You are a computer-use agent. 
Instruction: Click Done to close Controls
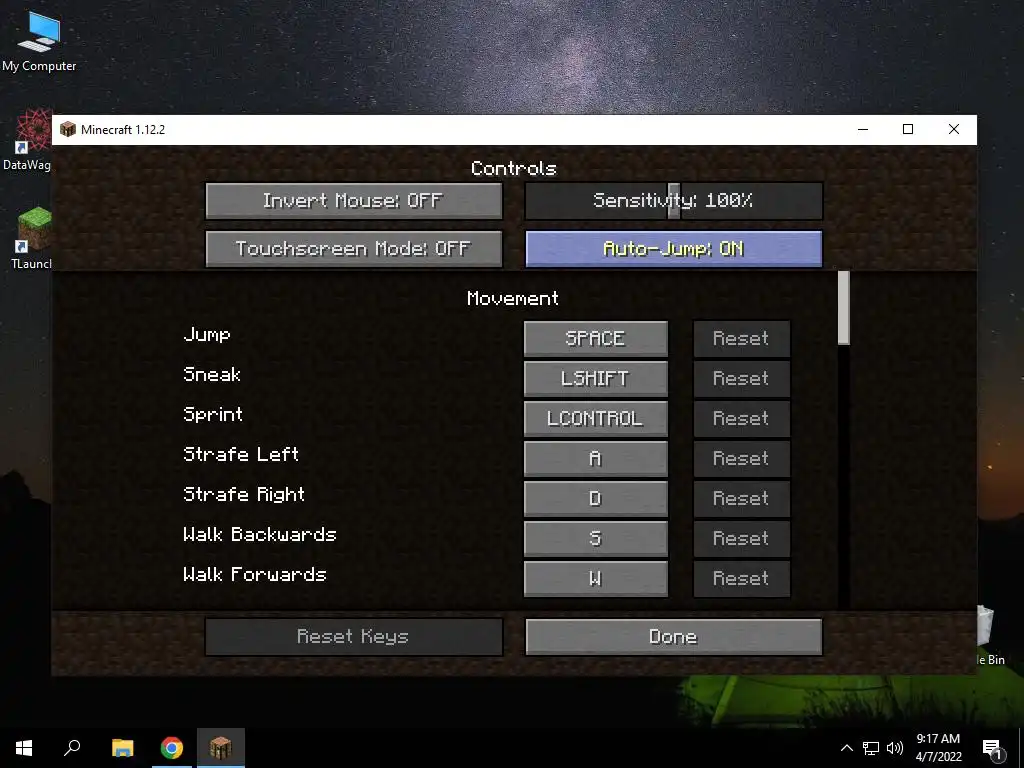[x=674, y=637]
